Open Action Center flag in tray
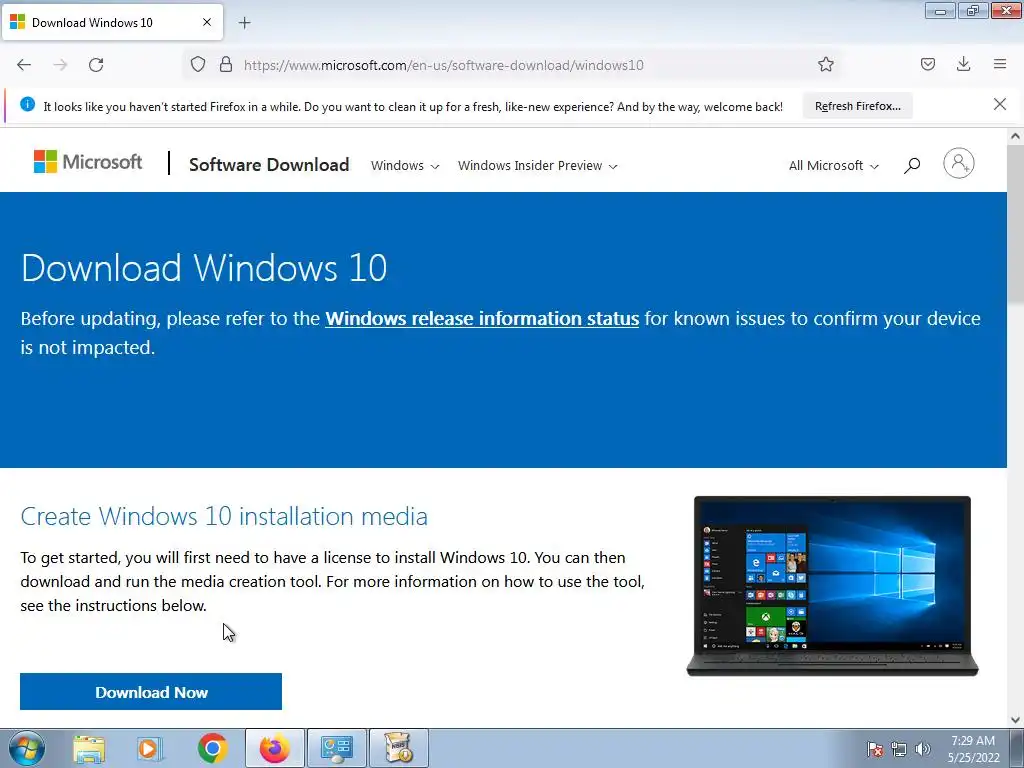 [x=874, y=749]
